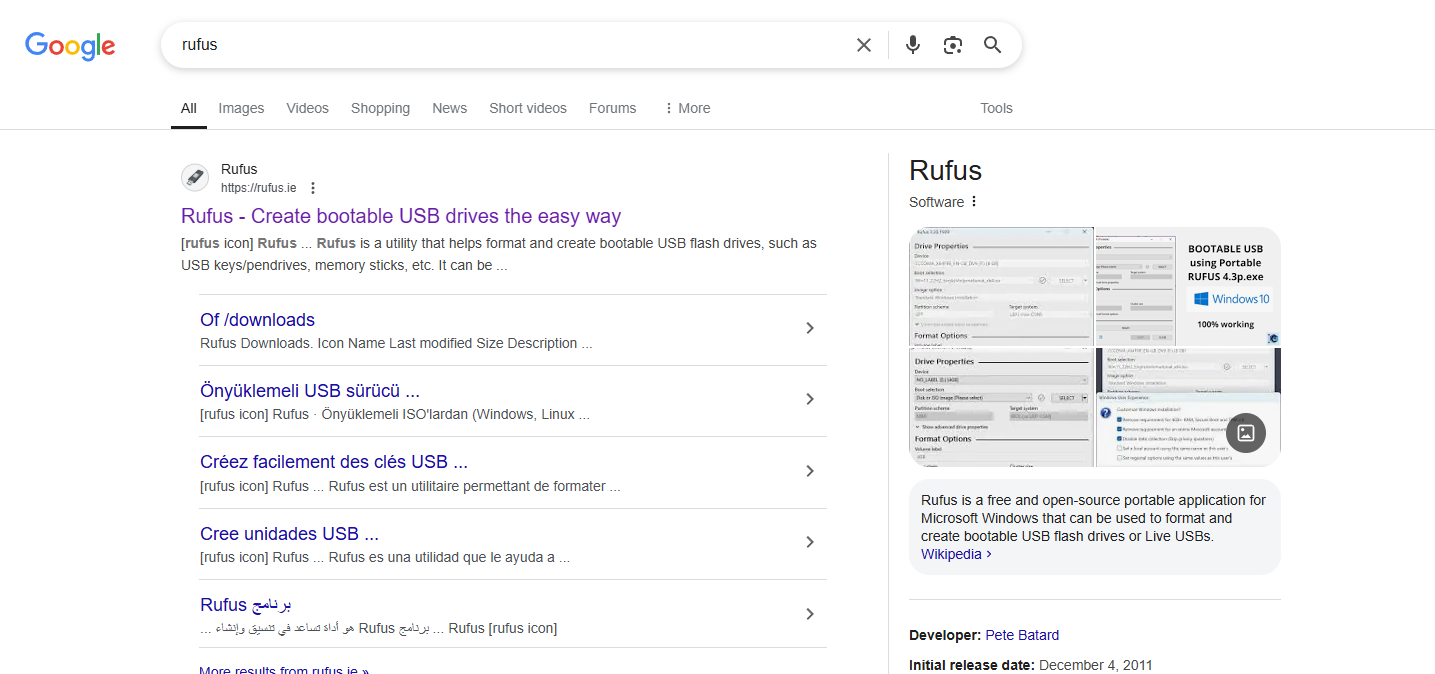This screenshot has height=674, width=1435.
Task: Switch to the Short videos tab
Action: click(x=528, y=108)
